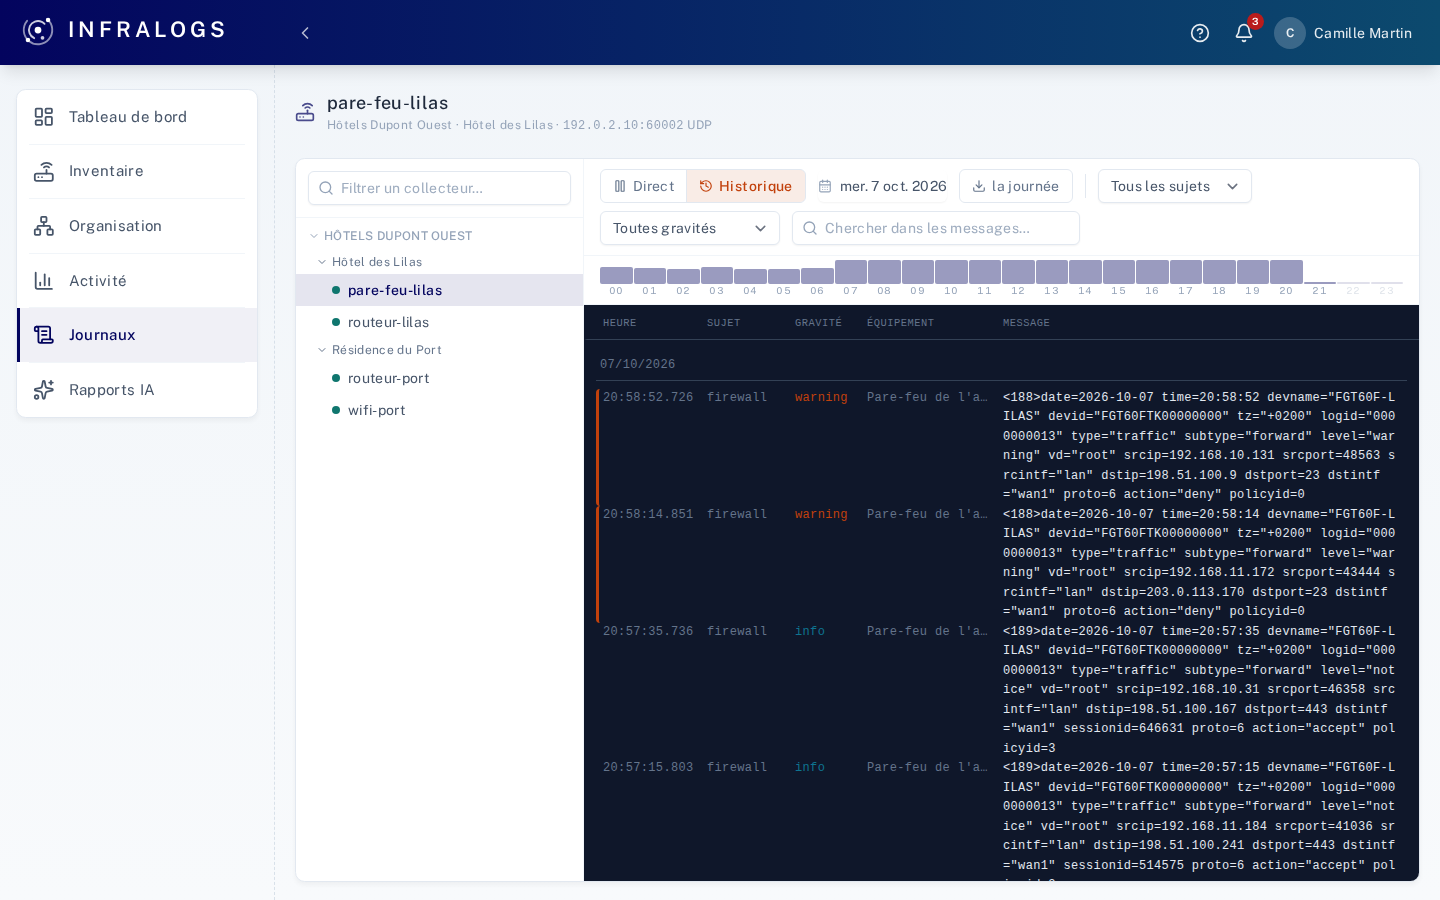Image resolution: width=1440 pixels, height=900 pixels.
Task: Click hour 12 bar in timeline histogram
Action: point(1018,272)
